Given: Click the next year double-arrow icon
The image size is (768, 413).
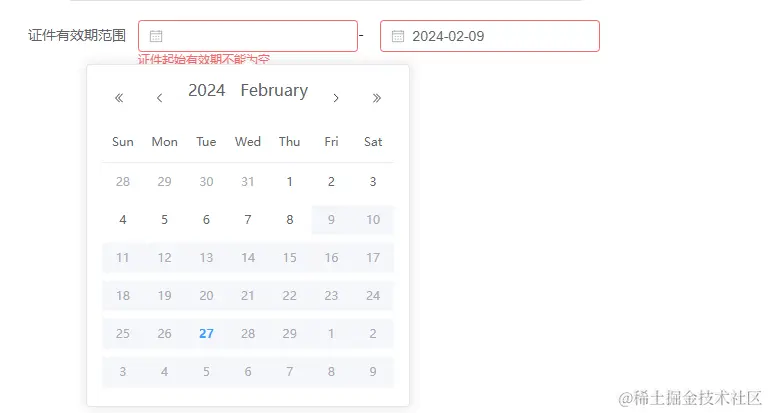Looking at the screenshot, I should click(377, 98).
